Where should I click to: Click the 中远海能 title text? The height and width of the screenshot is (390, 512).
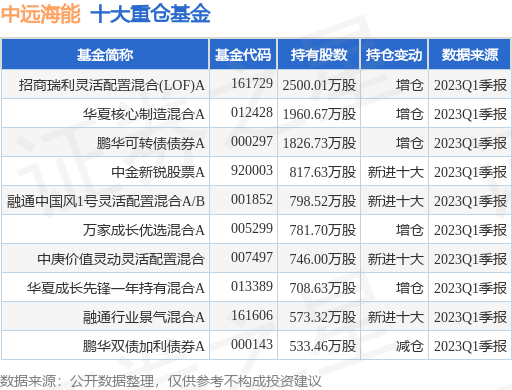click(41, 14)
